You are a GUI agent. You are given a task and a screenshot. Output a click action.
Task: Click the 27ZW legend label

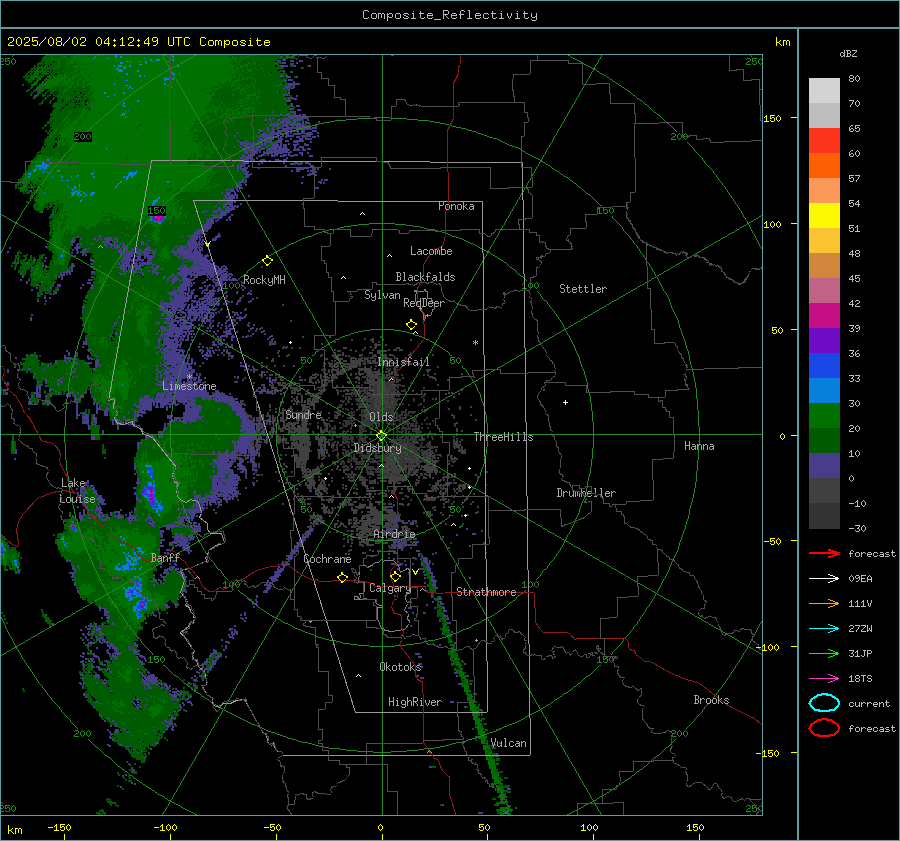coord(860,628)
